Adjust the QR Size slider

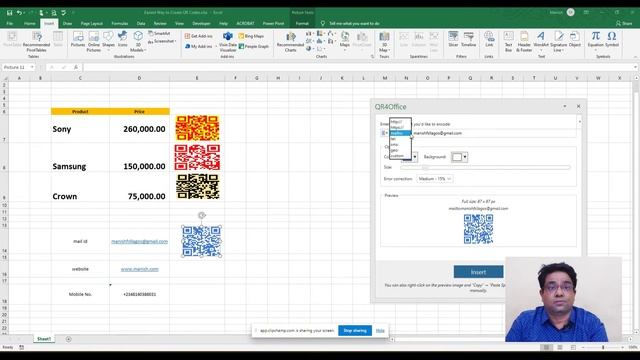(485, 167)
